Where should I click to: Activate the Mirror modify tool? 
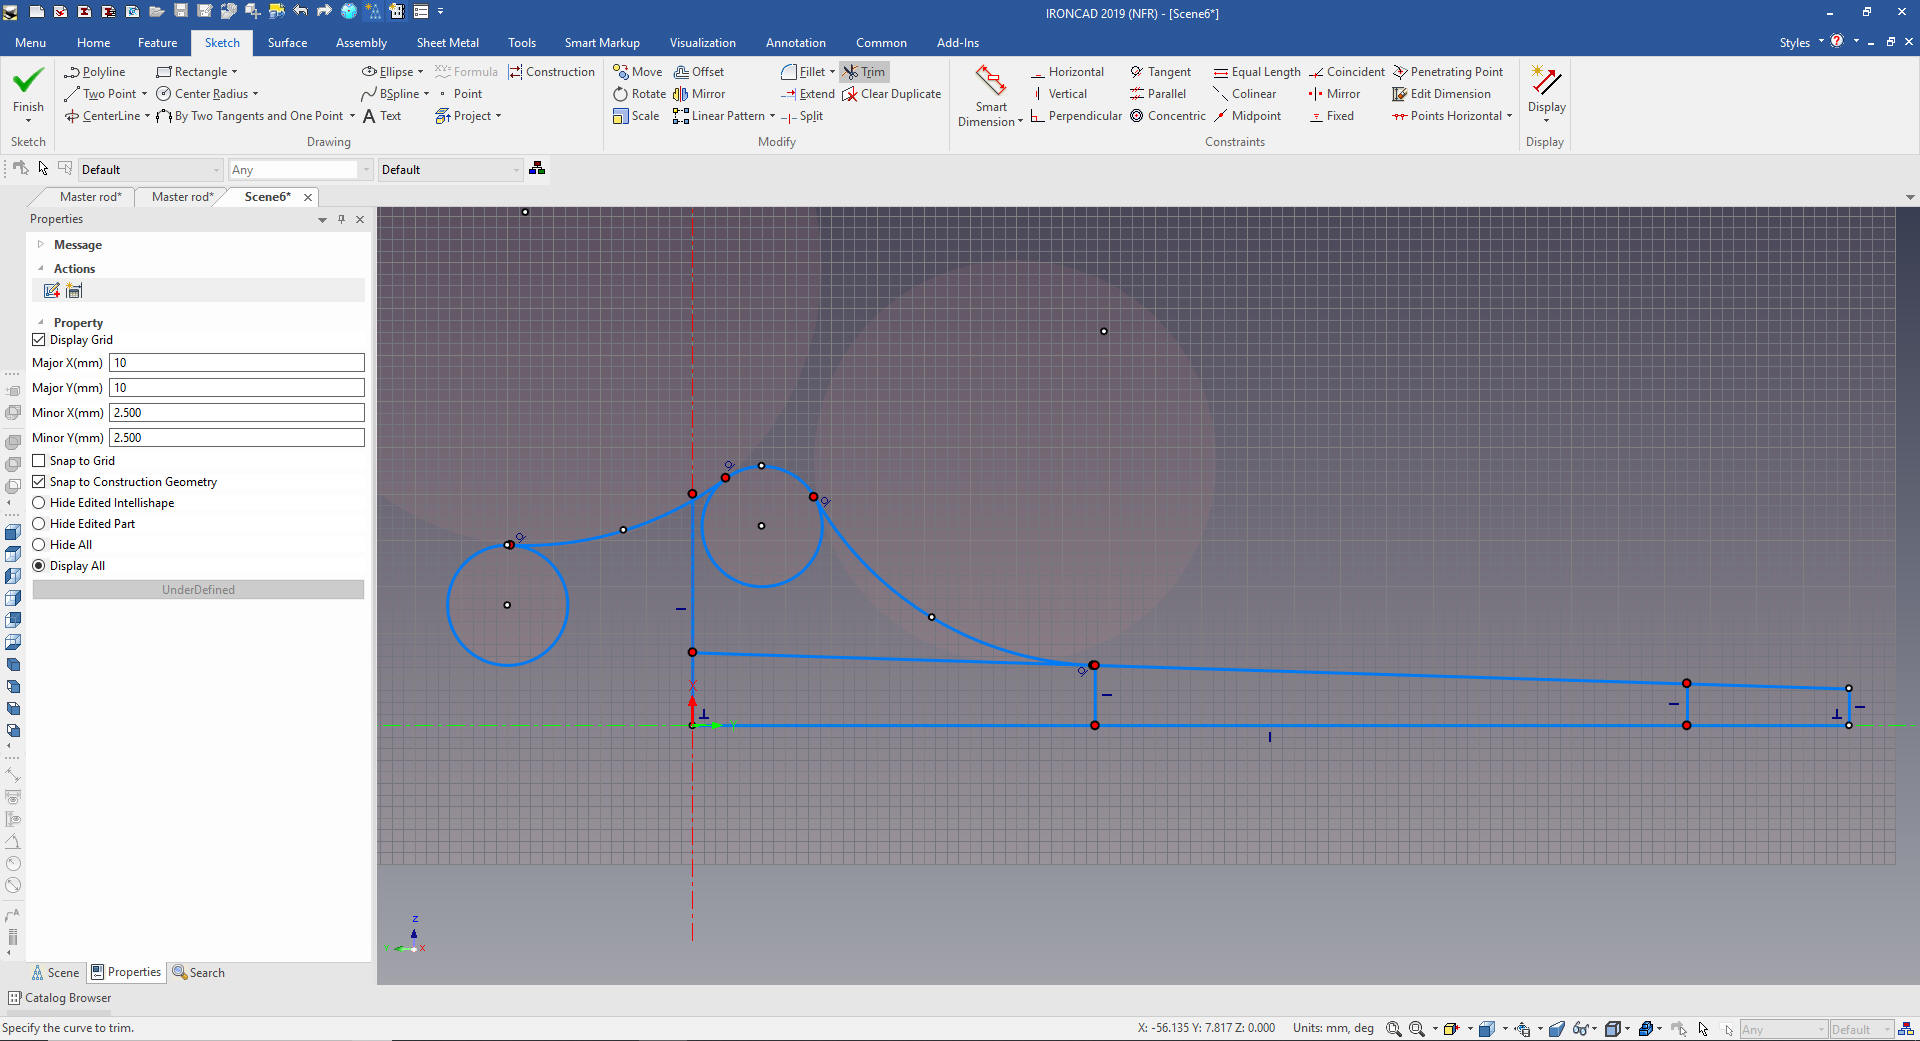pyautogui.click(x=699, y=94)
